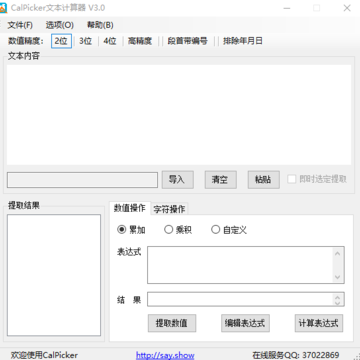Switch to the 字符操作 tab
The image size is (360, 360).
169,209
